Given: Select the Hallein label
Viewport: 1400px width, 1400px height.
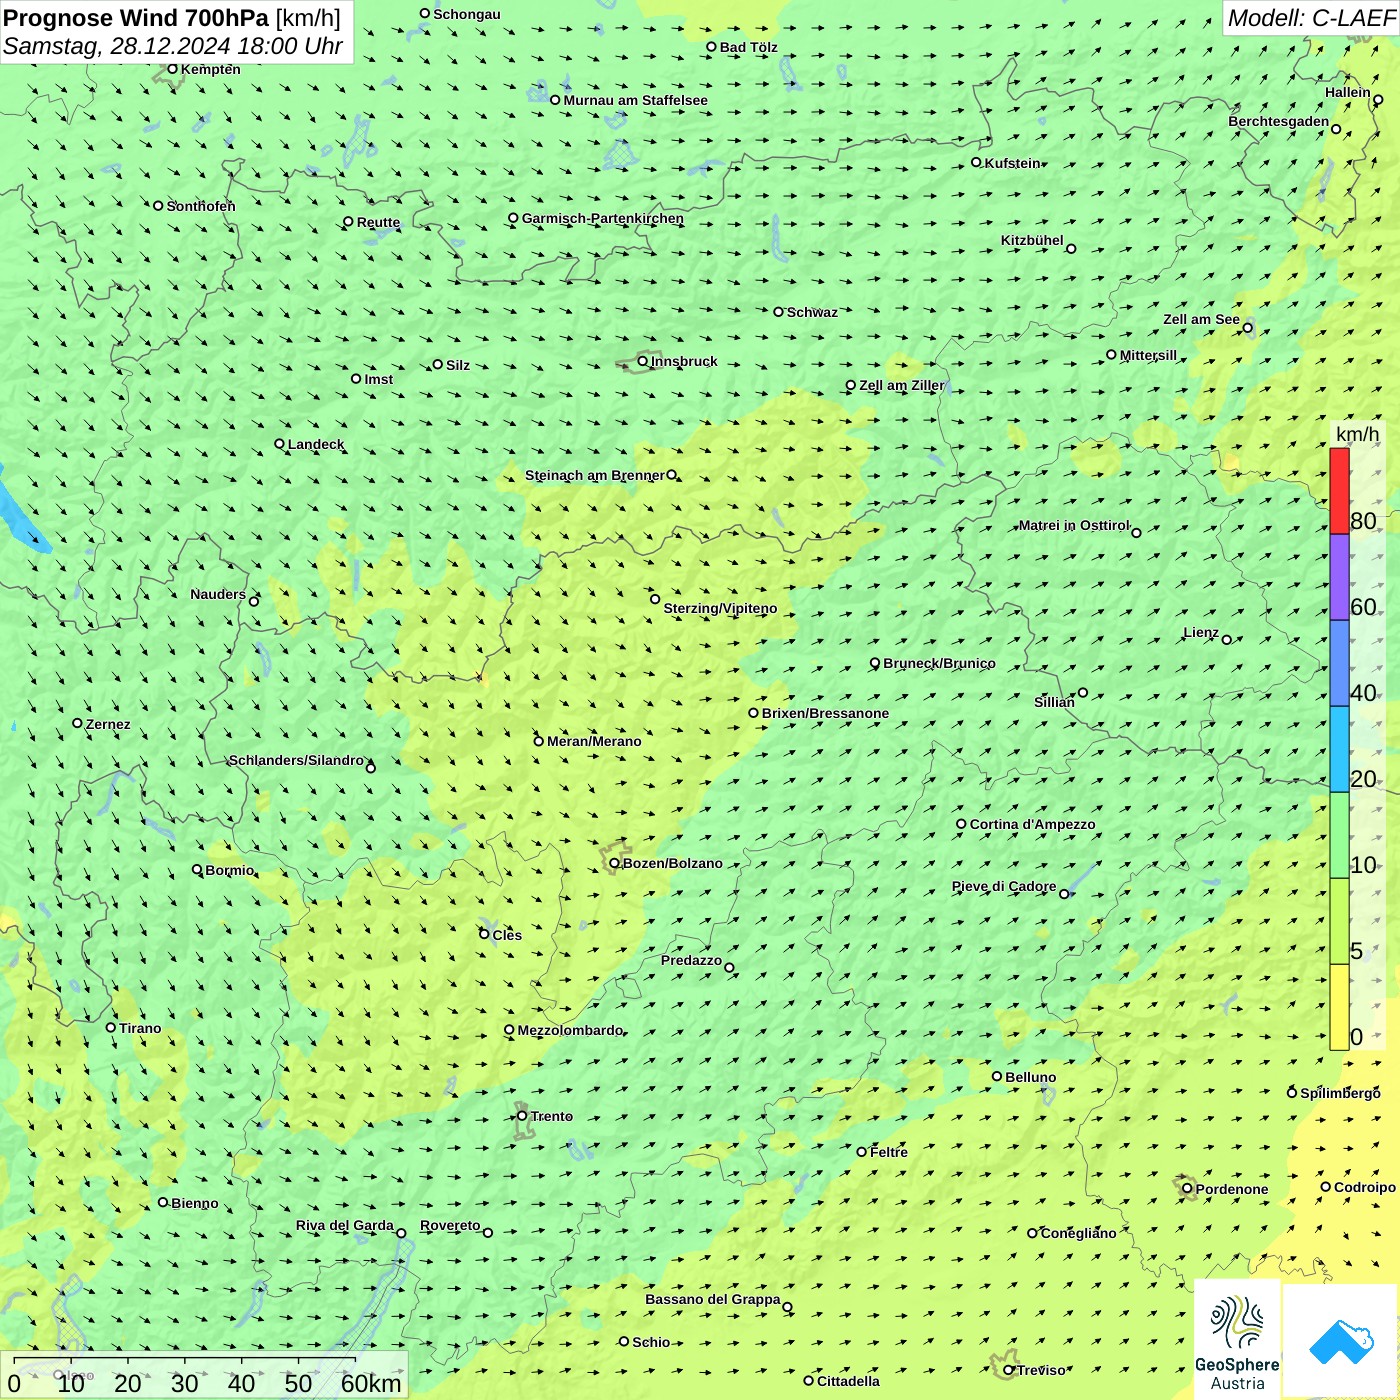Looking at the screenshot, I should (x=1348, y=92).
